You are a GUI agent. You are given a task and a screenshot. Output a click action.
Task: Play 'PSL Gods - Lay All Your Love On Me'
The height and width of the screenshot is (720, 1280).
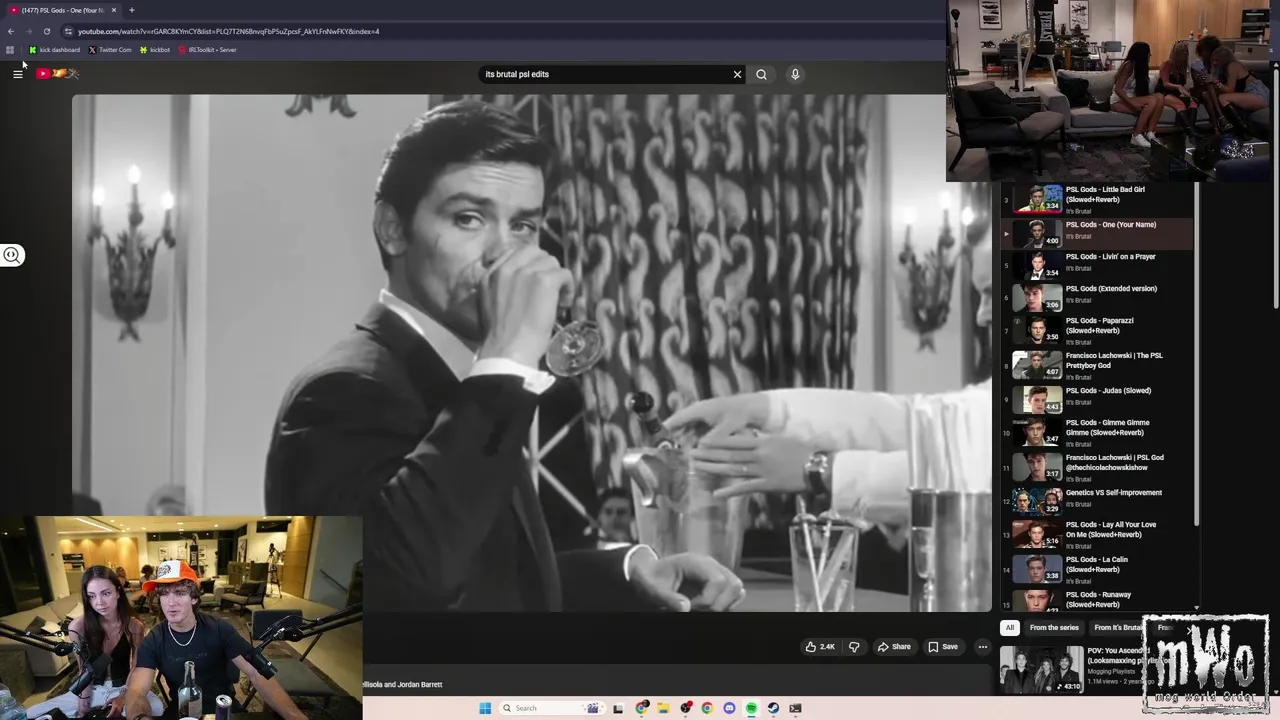1097,534
